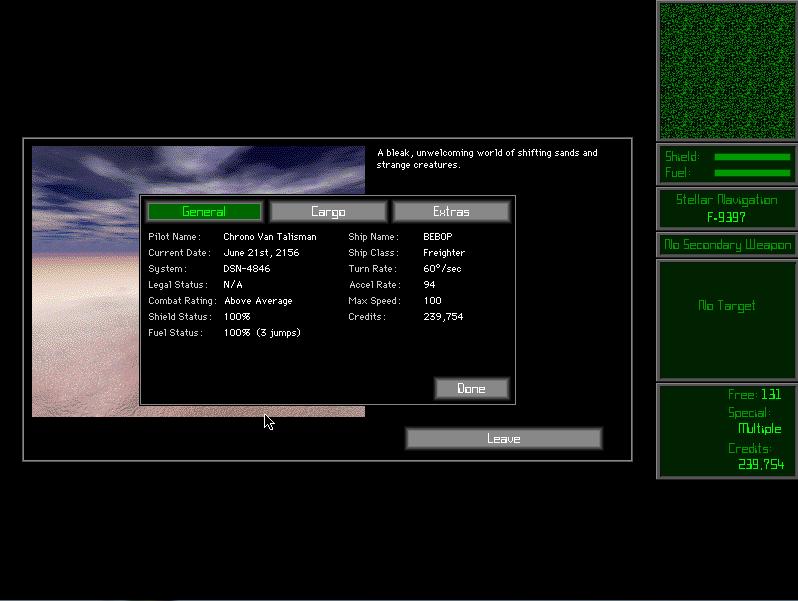Click the No Secondary Weapon indicator
The width and height of the screenshot is (798, 601).
point(727,245)
